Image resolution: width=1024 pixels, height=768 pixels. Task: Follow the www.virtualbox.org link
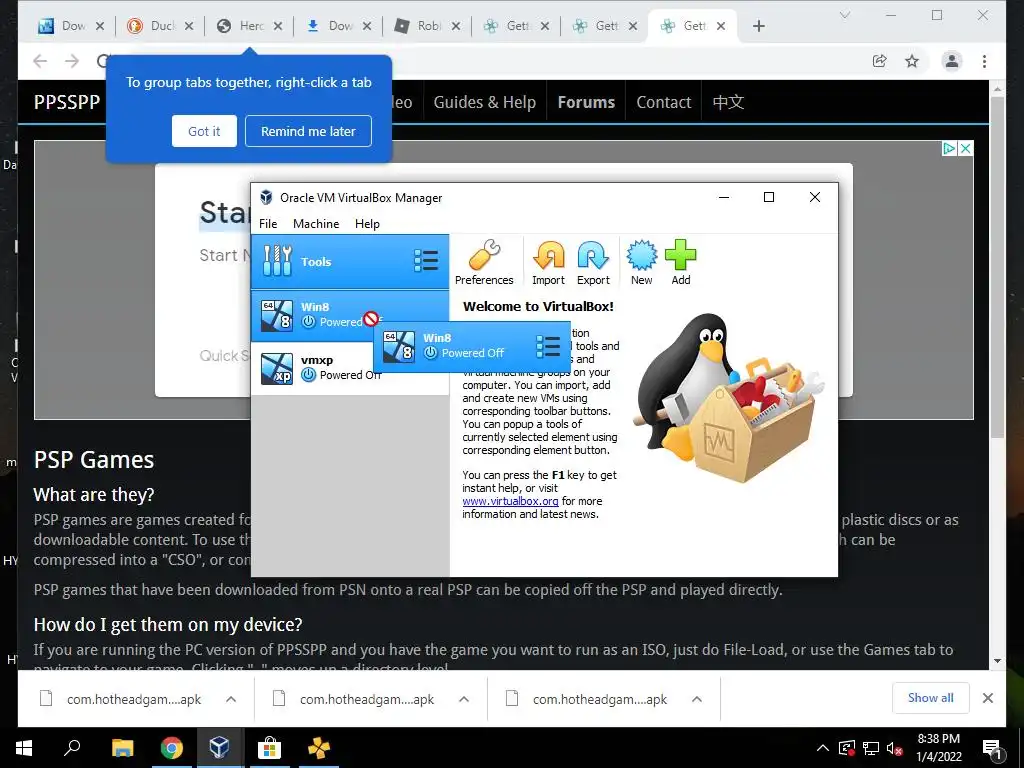click(510, 501)
